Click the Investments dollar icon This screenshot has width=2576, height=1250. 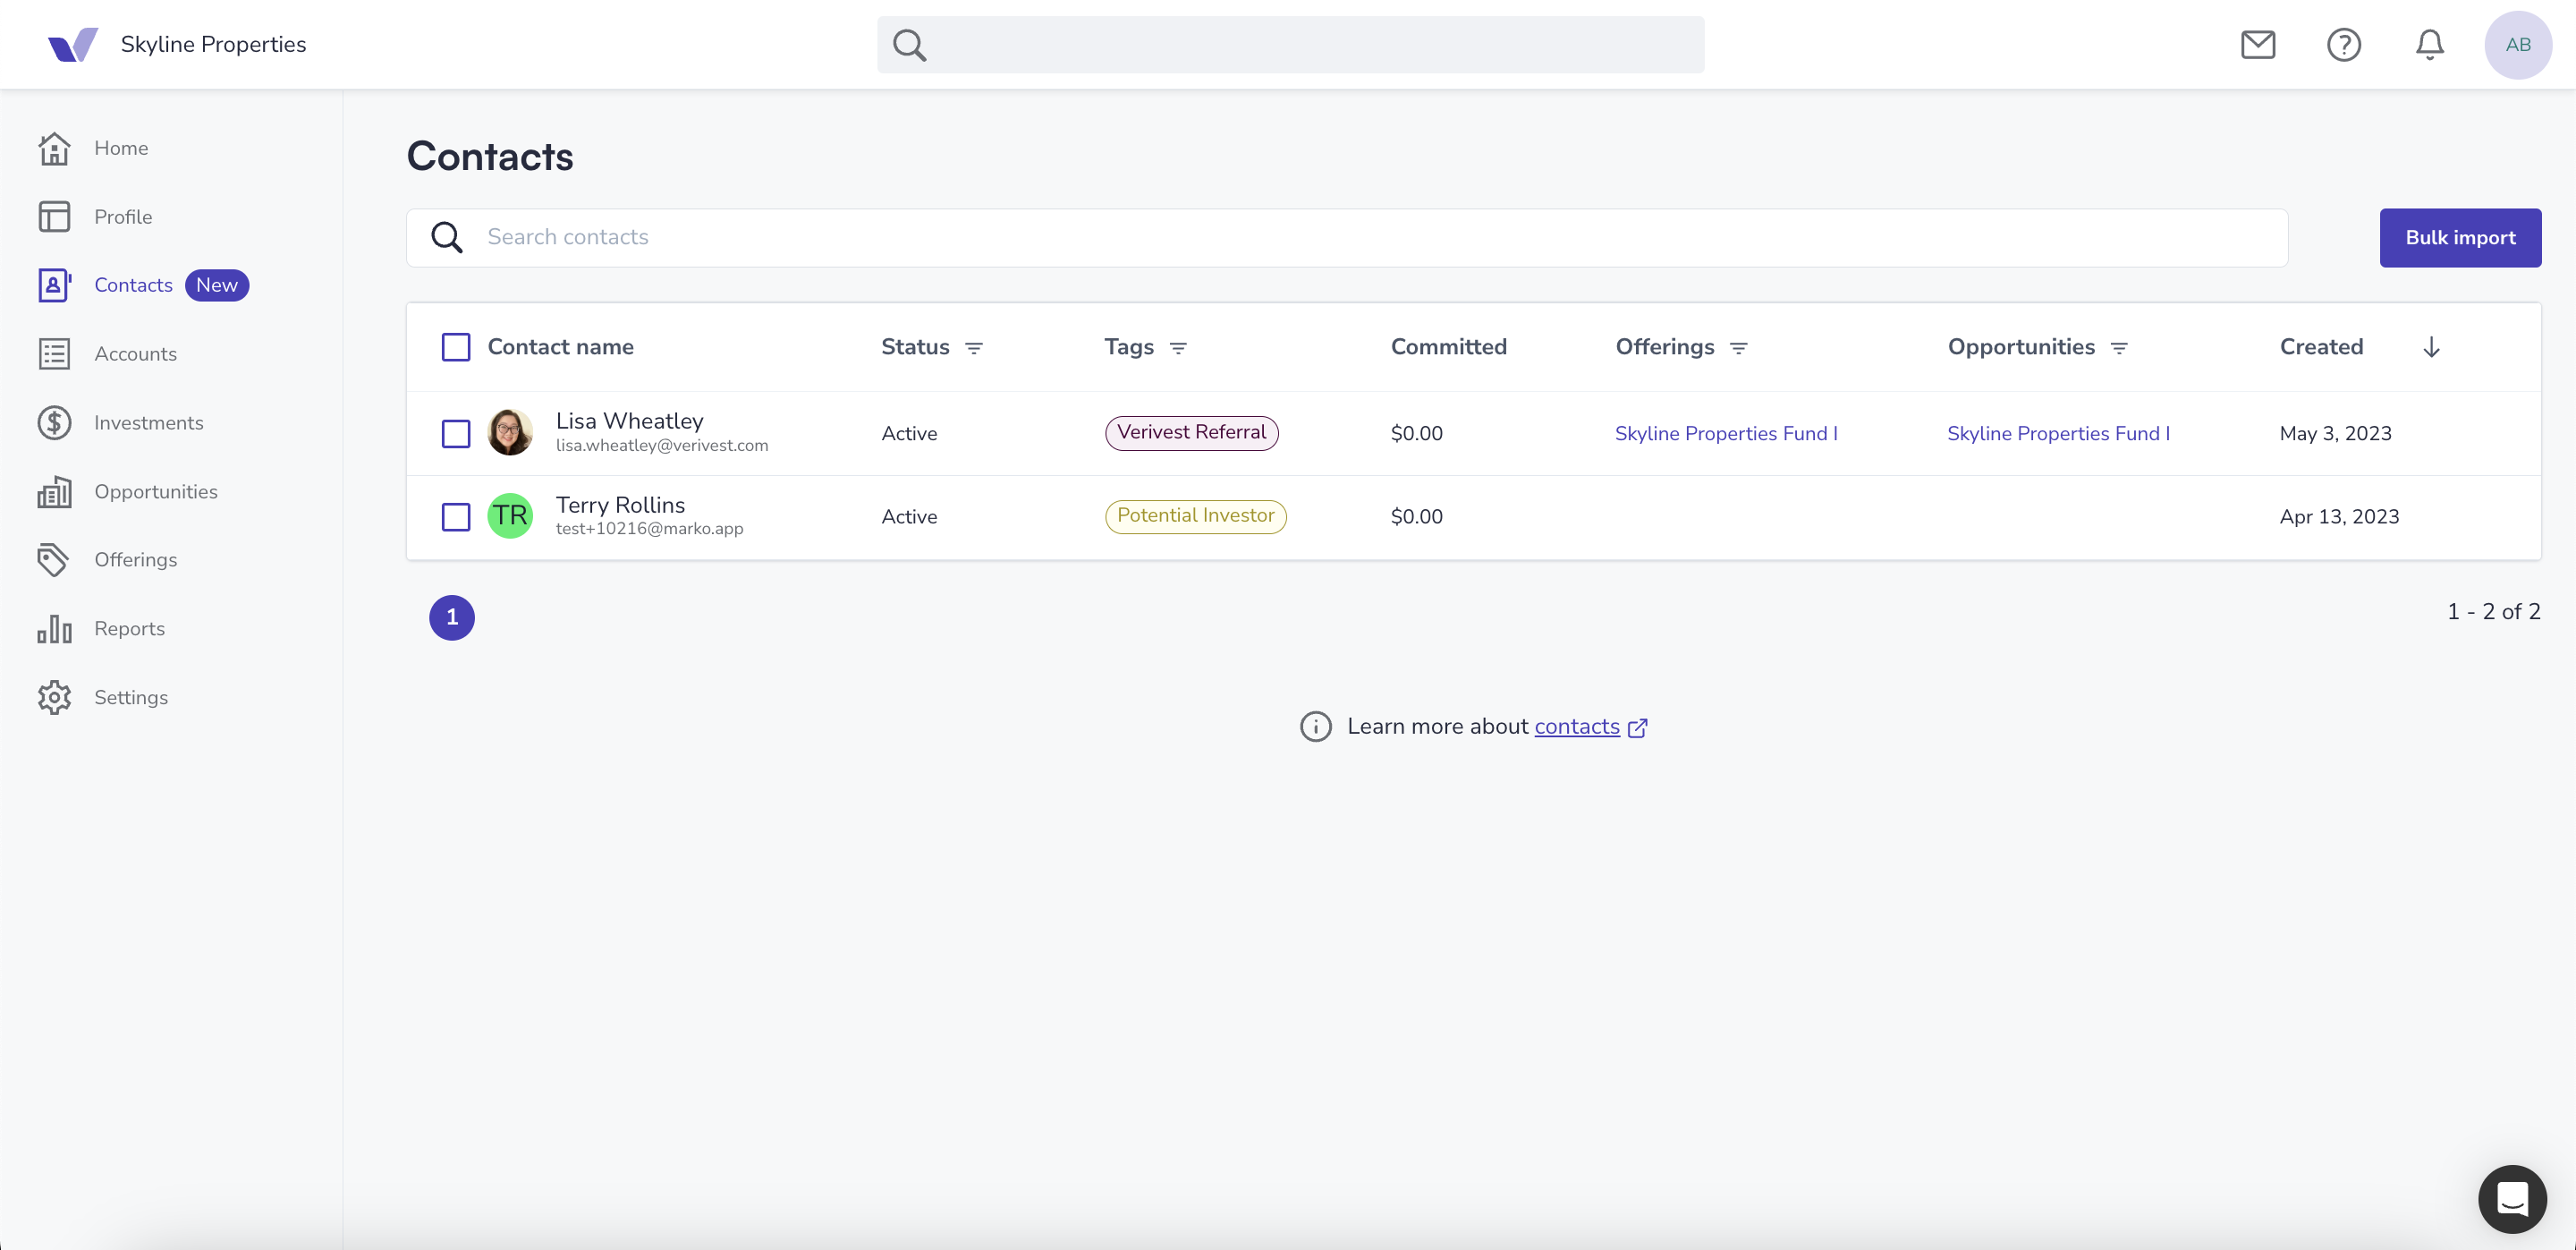click(x=54, y=423)
